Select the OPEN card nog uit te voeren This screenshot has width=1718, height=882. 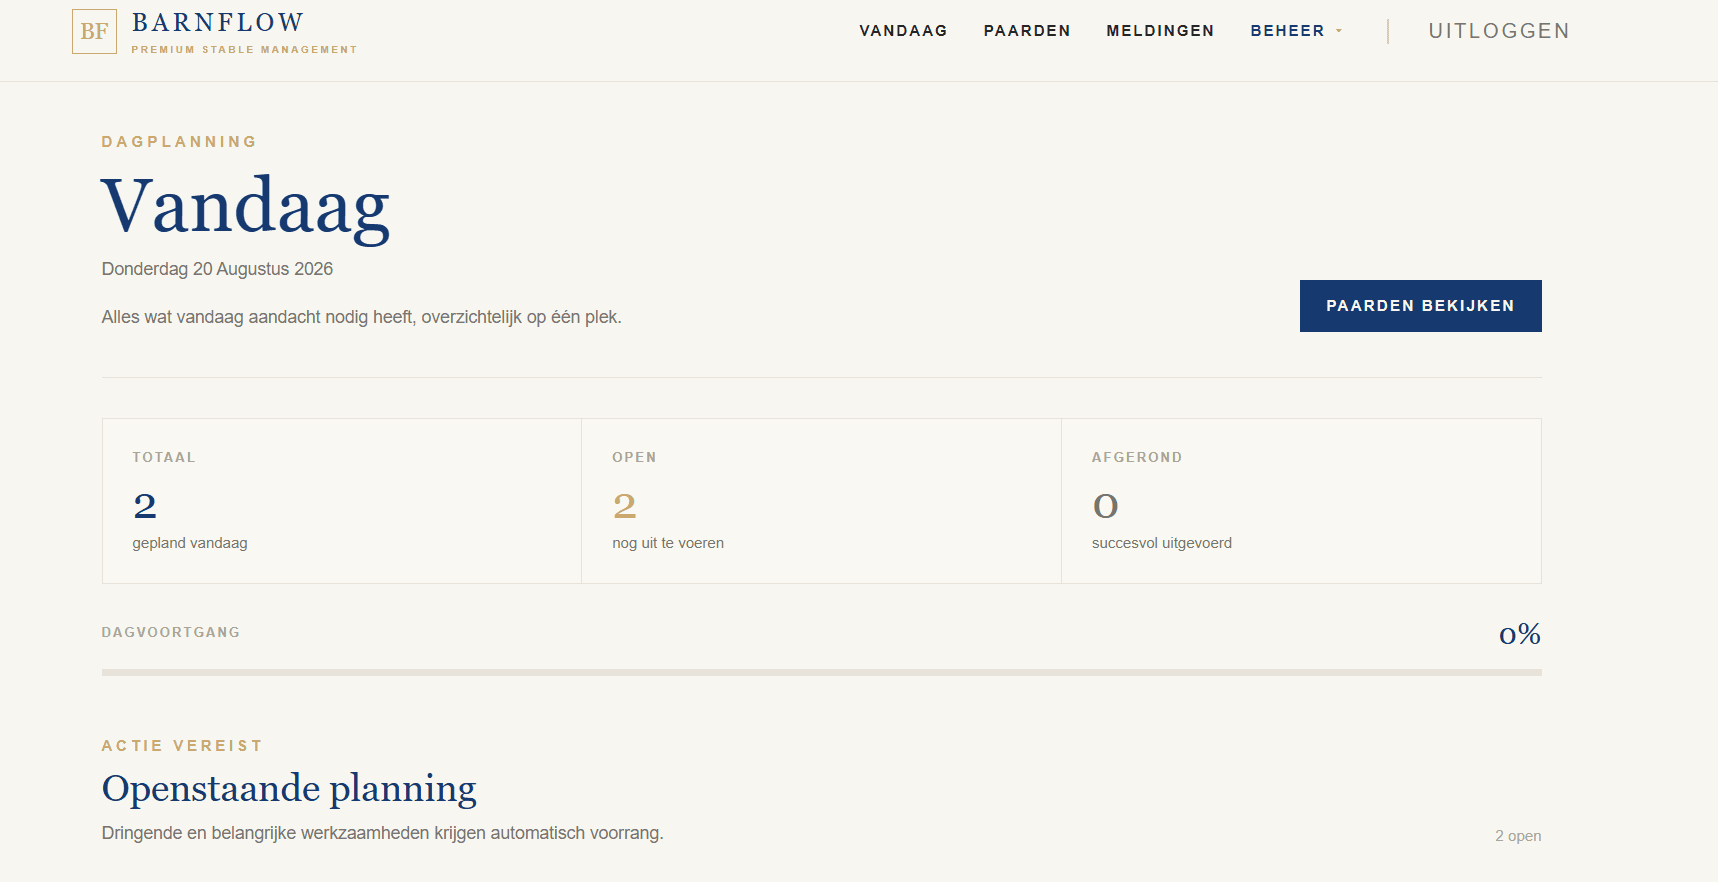[x=821, y=501]
